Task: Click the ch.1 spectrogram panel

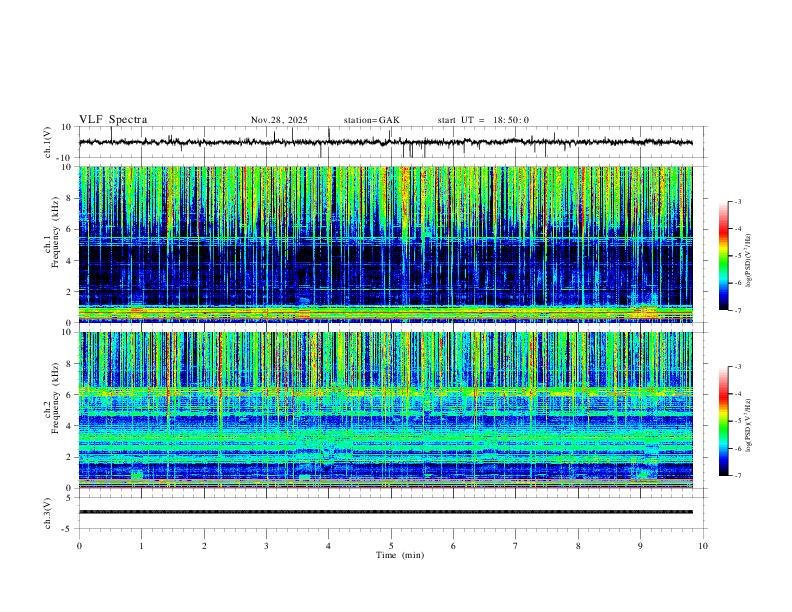Action: pyautogui.click(x=386, y=244)
